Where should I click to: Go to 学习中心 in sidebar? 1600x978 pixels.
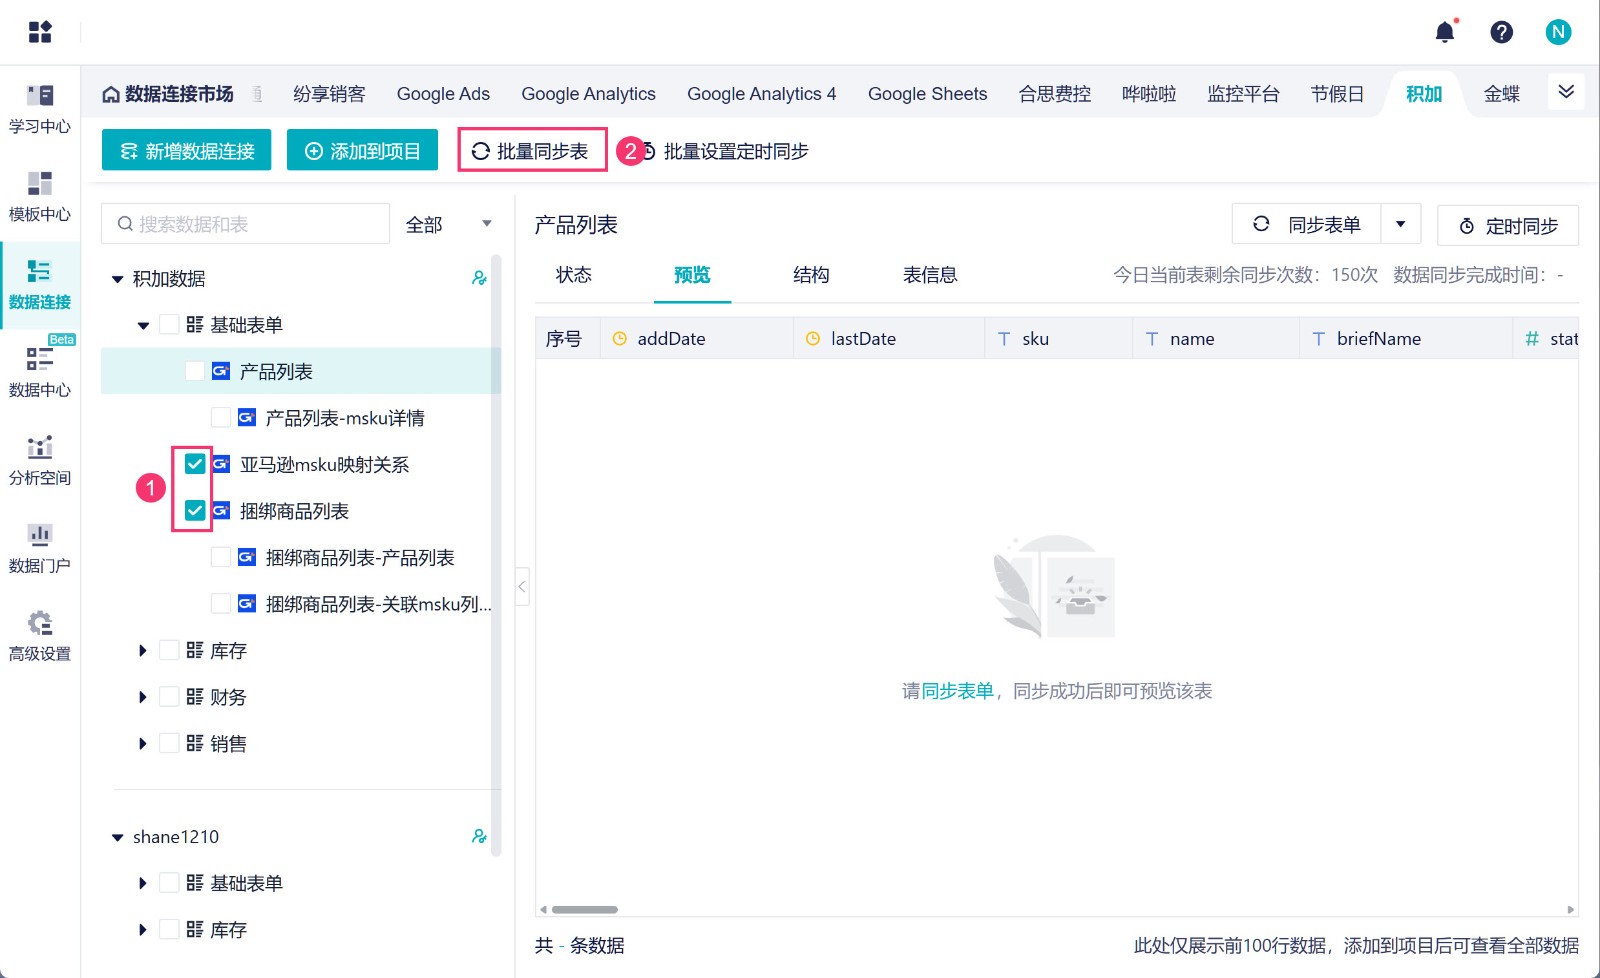[x=40, y=110]
